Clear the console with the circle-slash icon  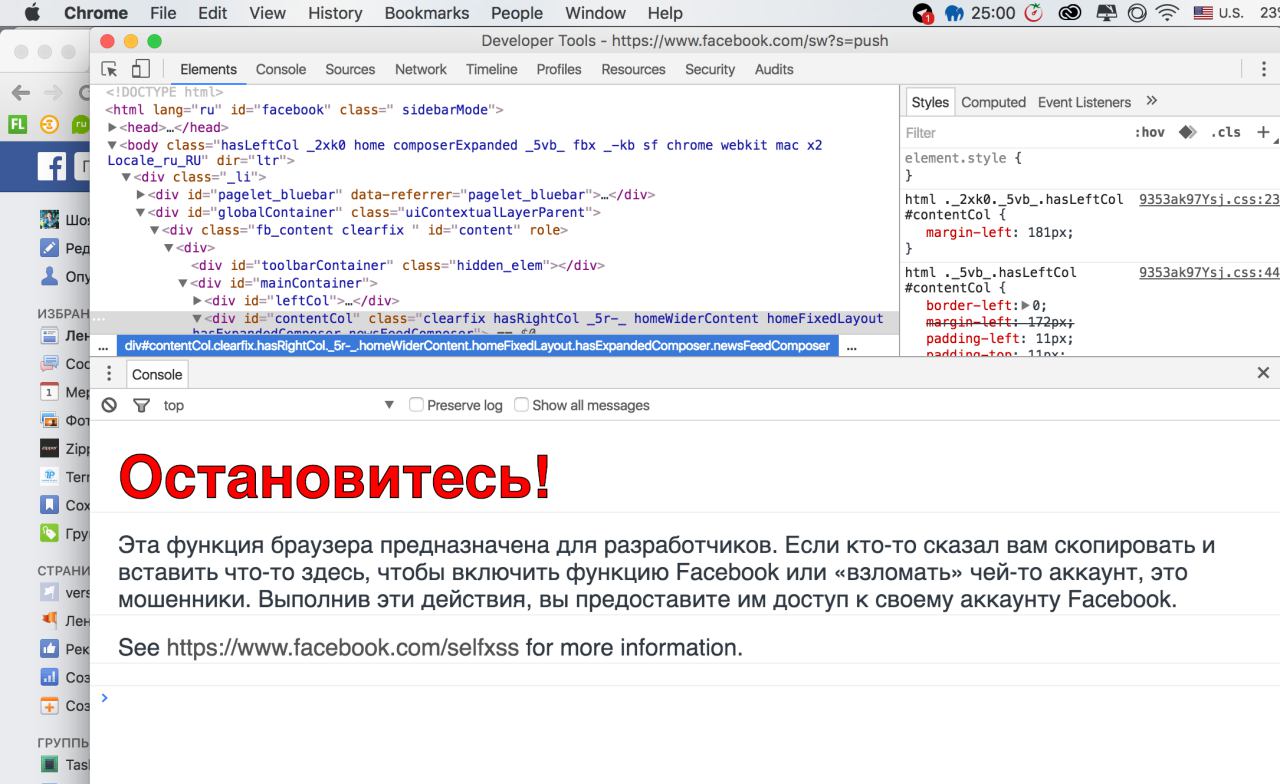tap(110, 405)
